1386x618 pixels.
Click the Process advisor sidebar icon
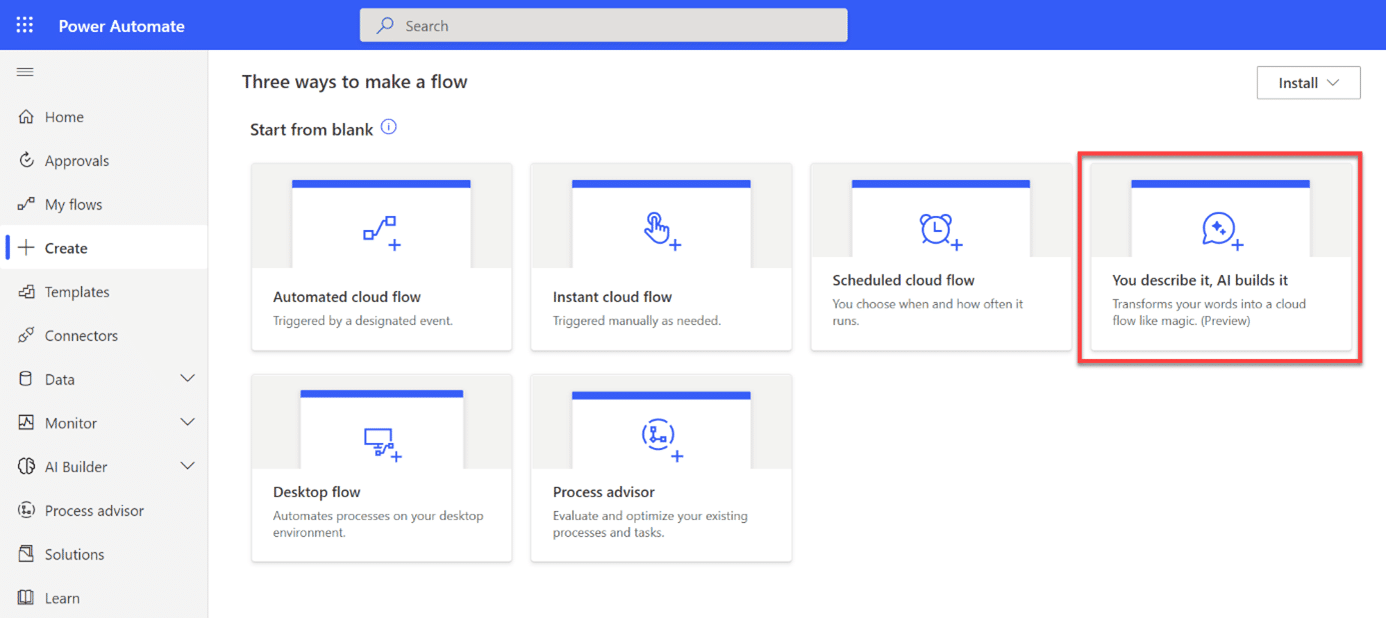26,510
